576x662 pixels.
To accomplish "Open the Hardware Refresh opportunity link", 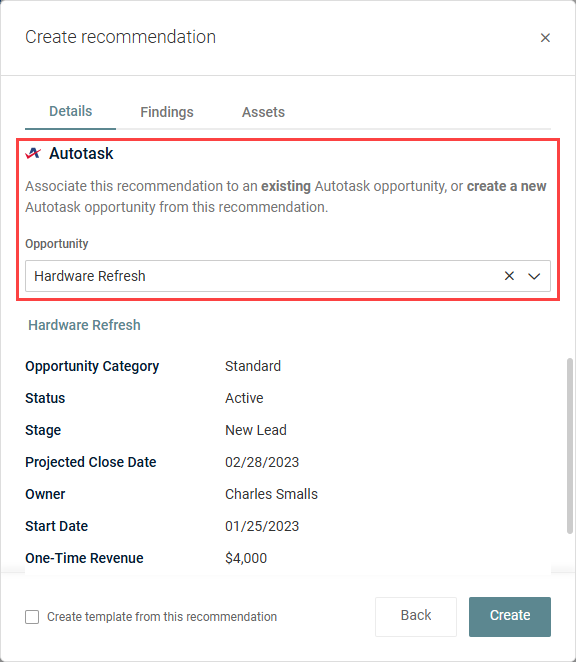I will pos(84,325).
